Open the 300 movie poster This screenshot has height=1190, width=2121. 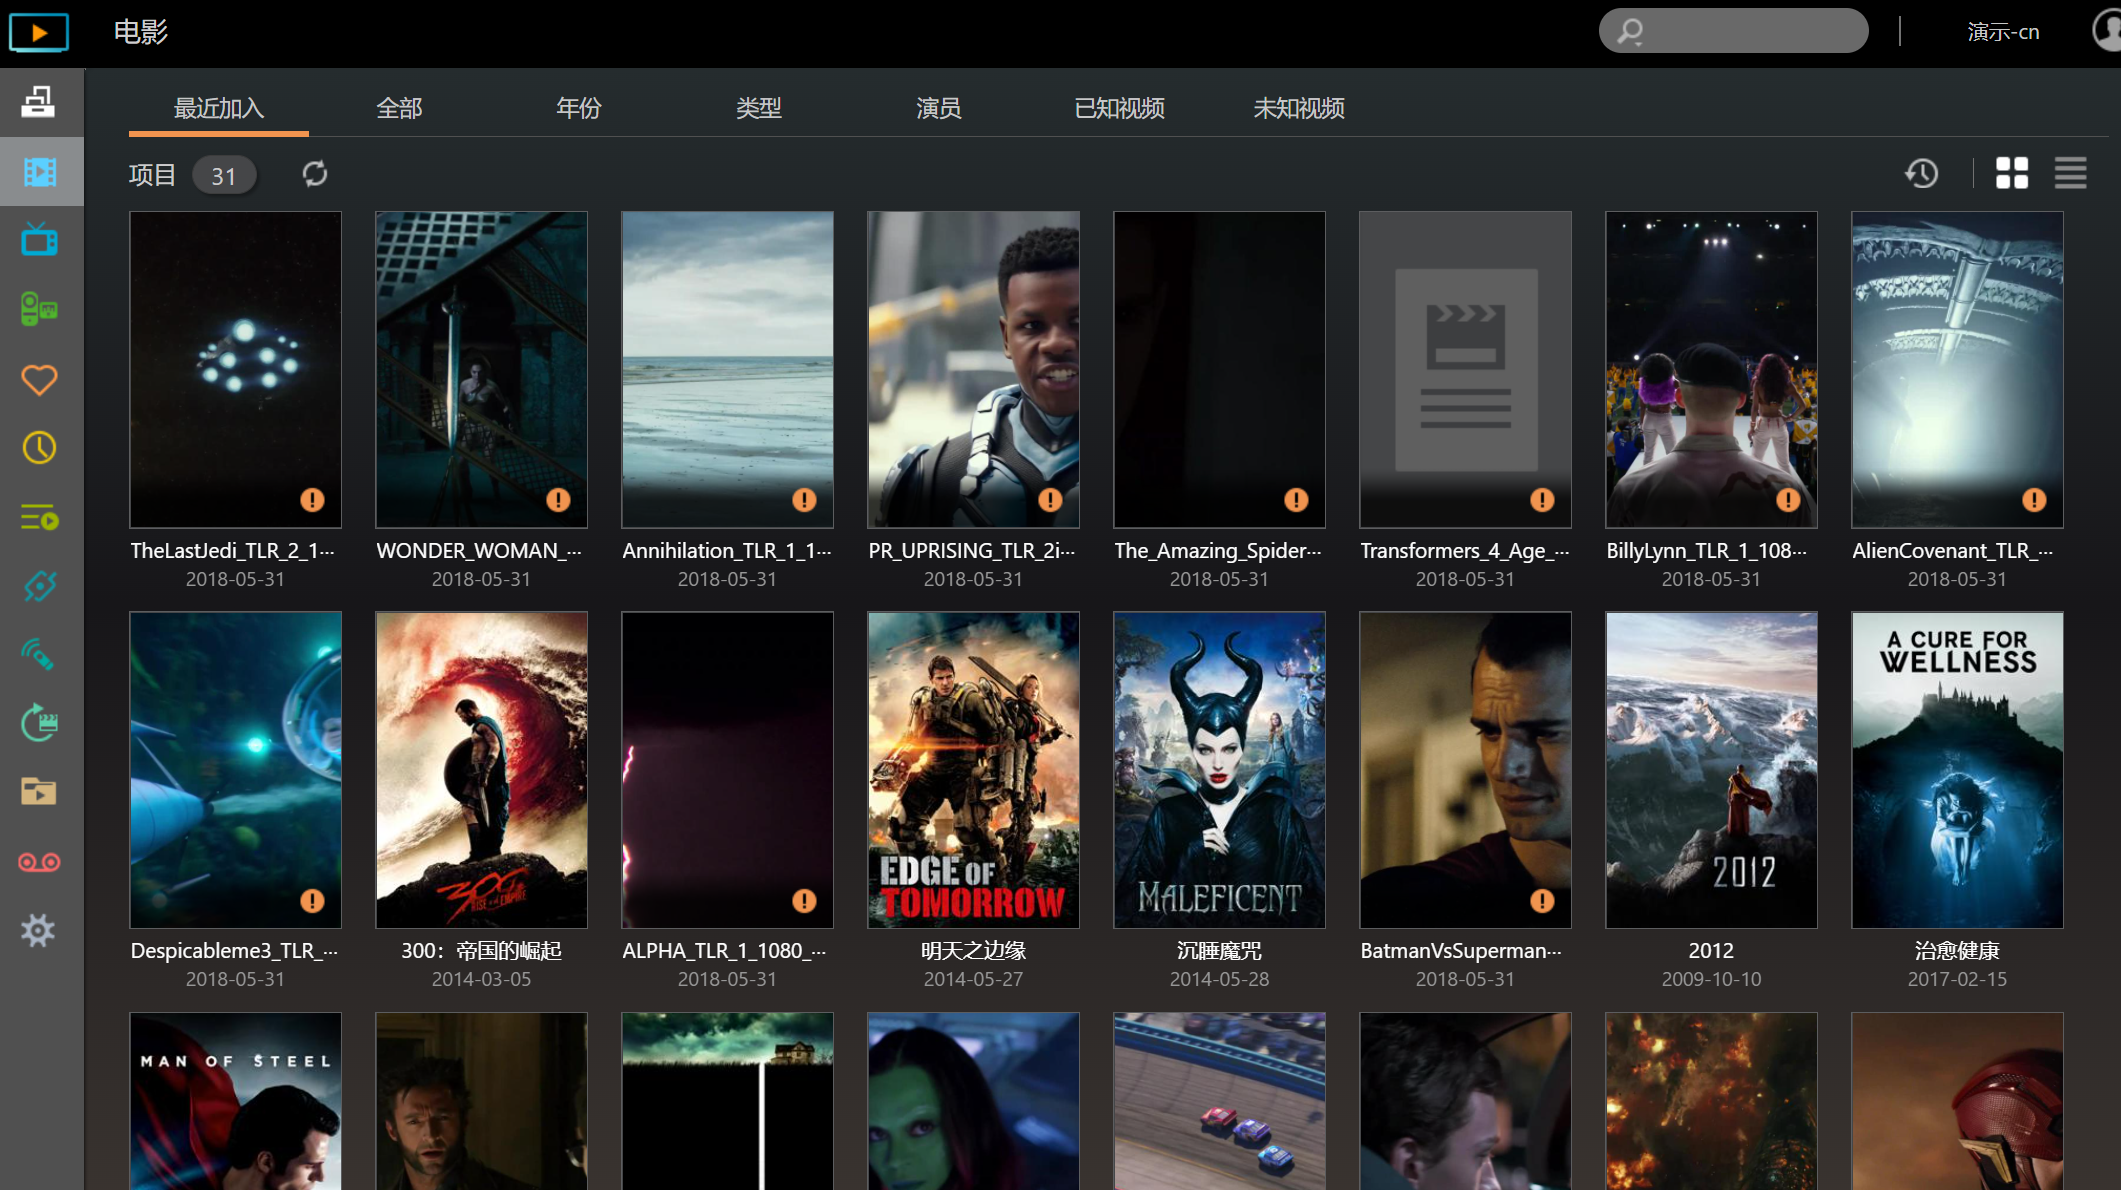[x=481, y=770]
